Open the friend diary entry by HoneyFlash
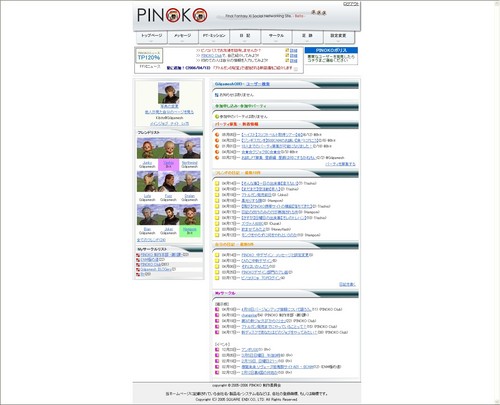 point(253,229)
